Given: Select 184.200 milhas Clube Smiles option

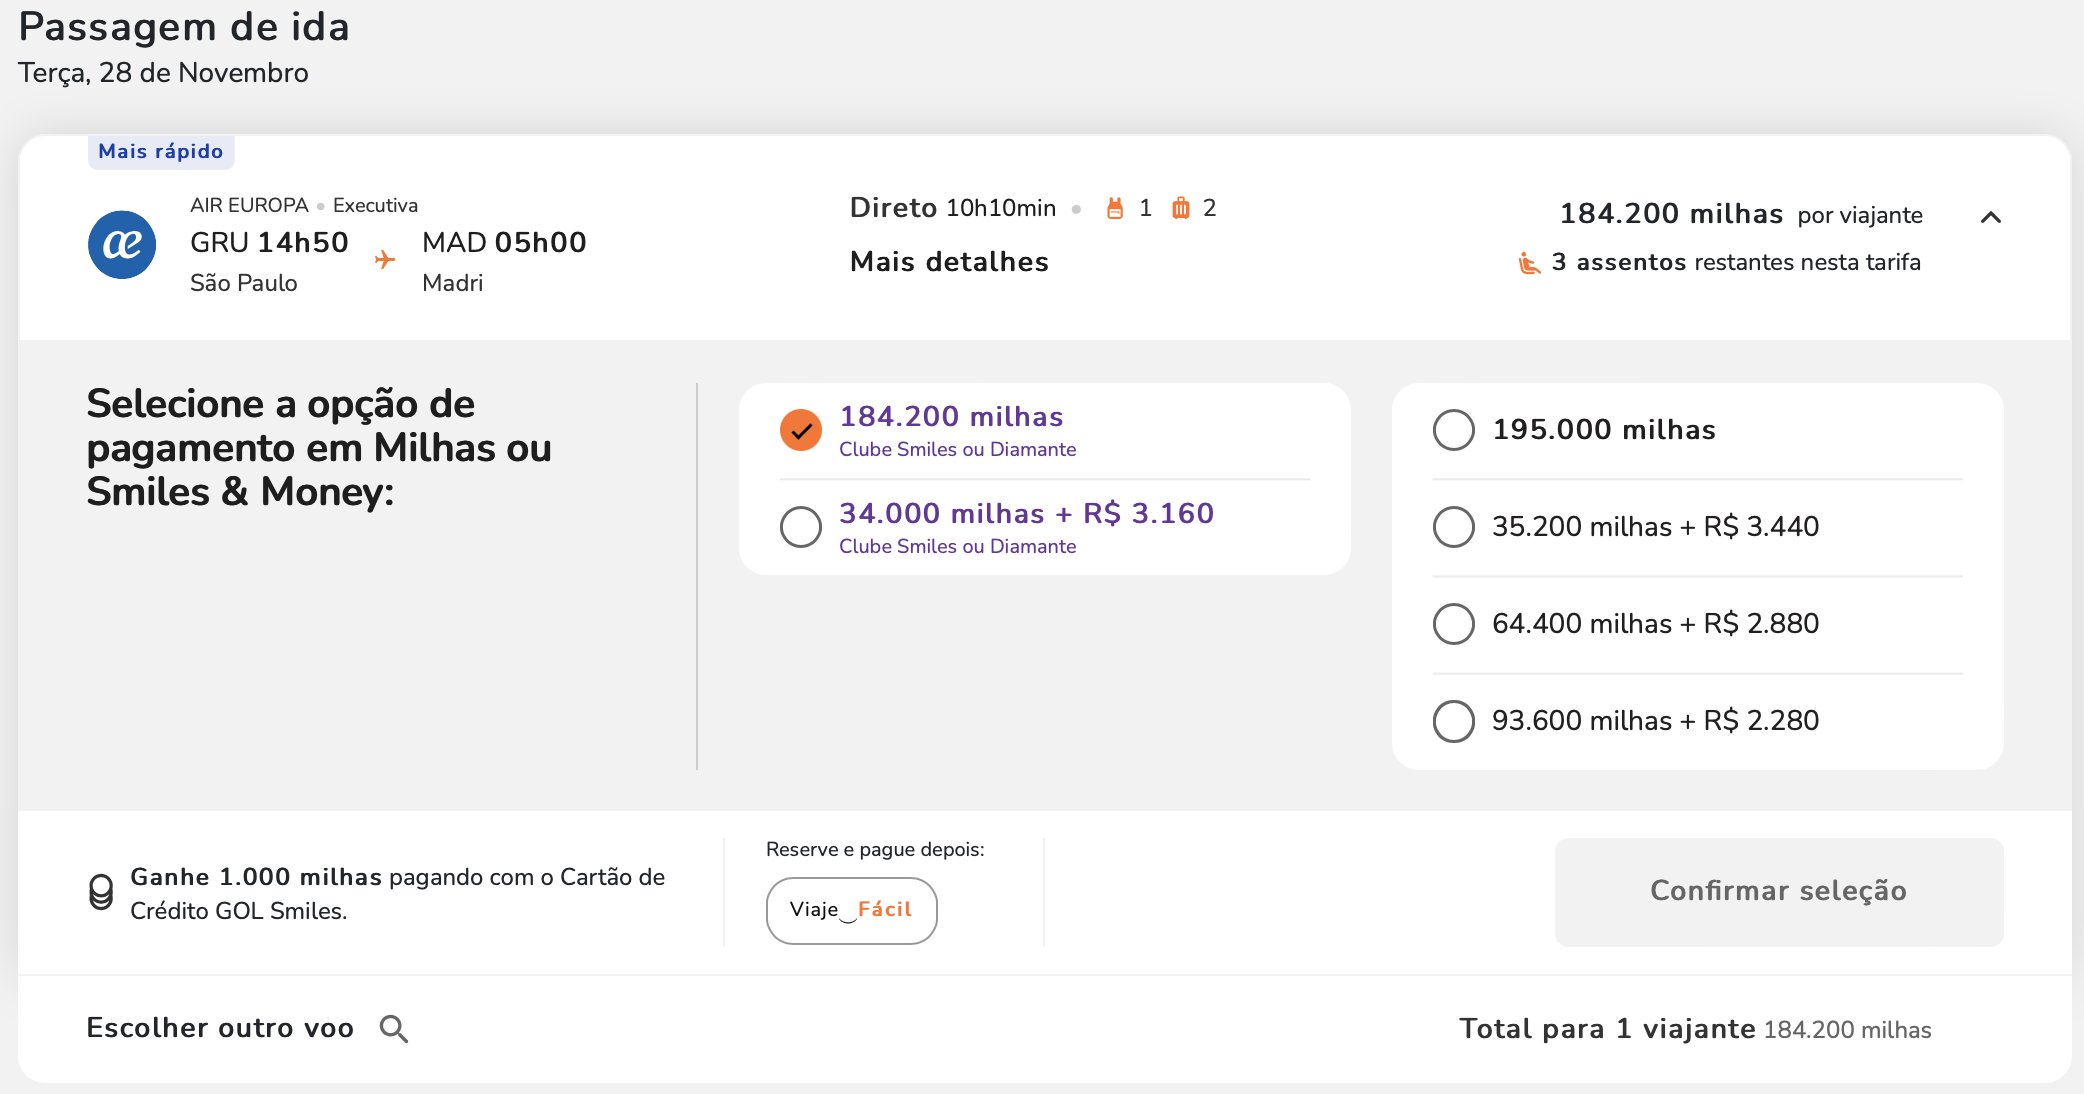Looking at the screenshot, I should pos(801,431).
